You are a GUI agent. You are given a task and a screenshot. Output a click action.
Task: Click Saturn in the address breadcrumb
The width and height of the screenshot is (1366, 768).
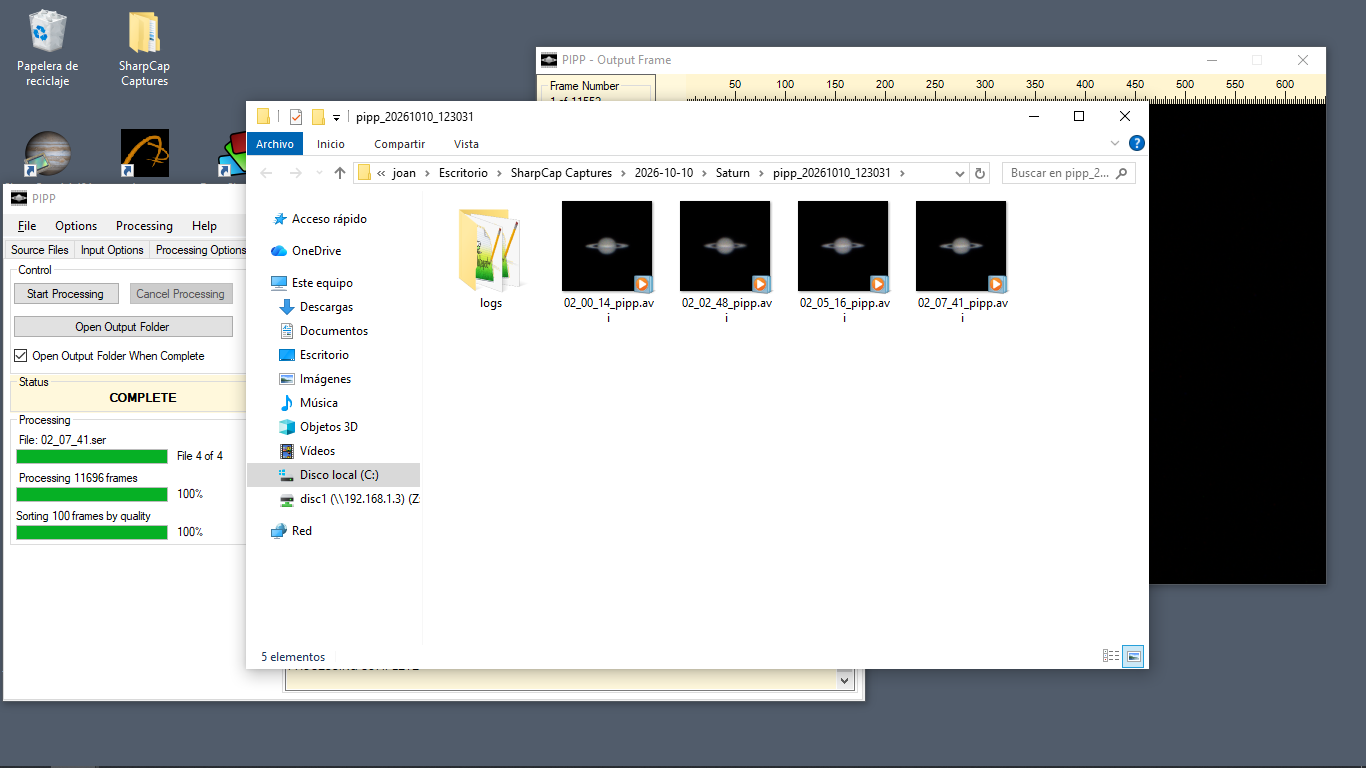coord(732,173)
